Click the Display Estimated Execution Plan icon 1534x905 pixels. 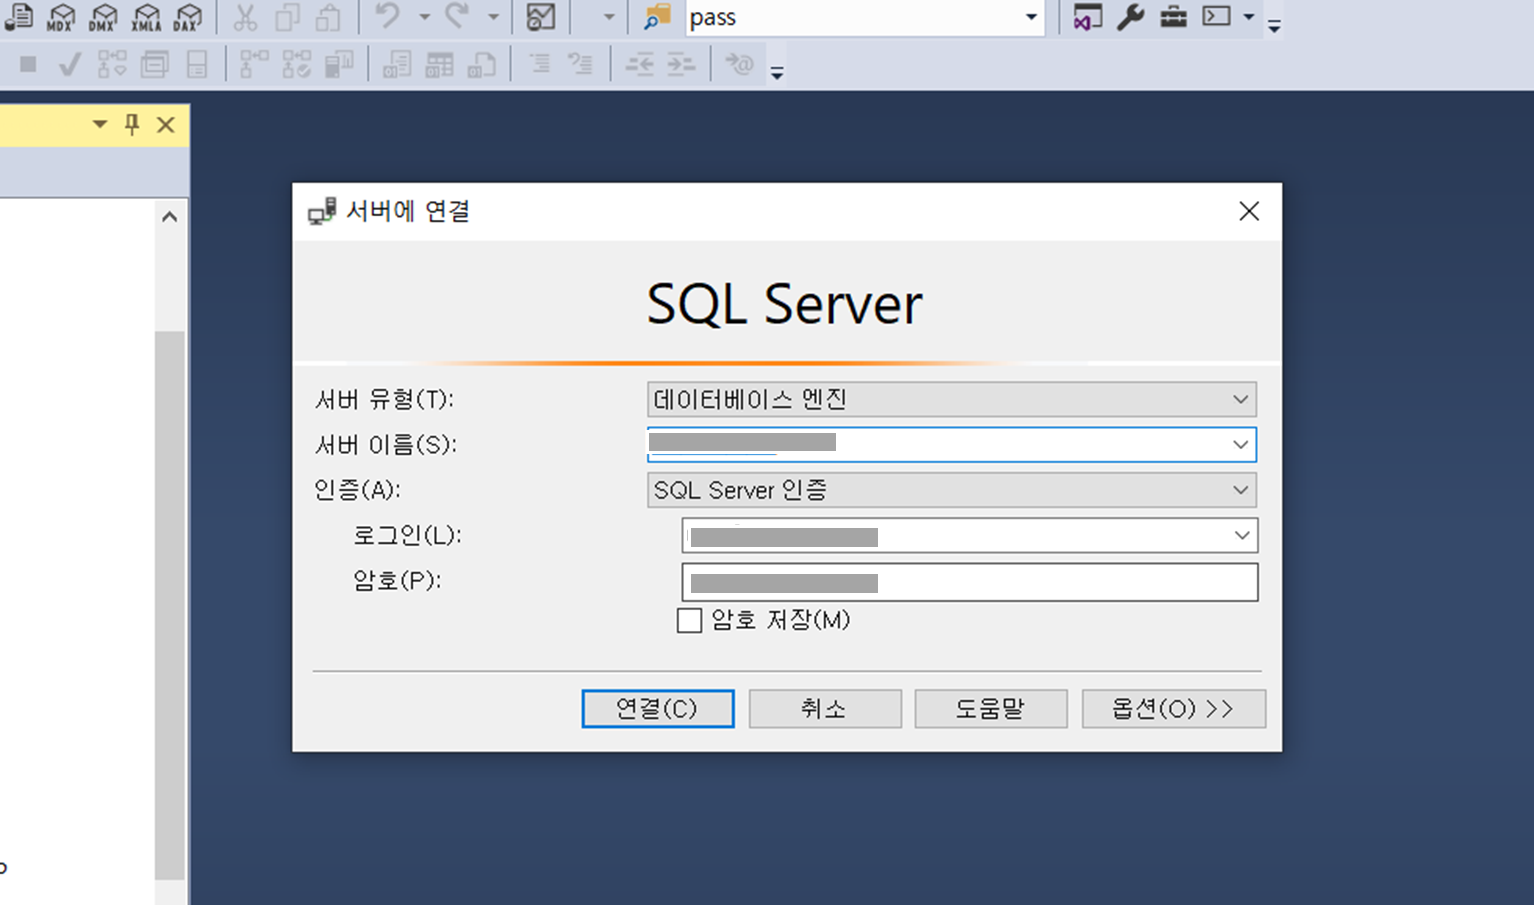[x=112, y=65]
